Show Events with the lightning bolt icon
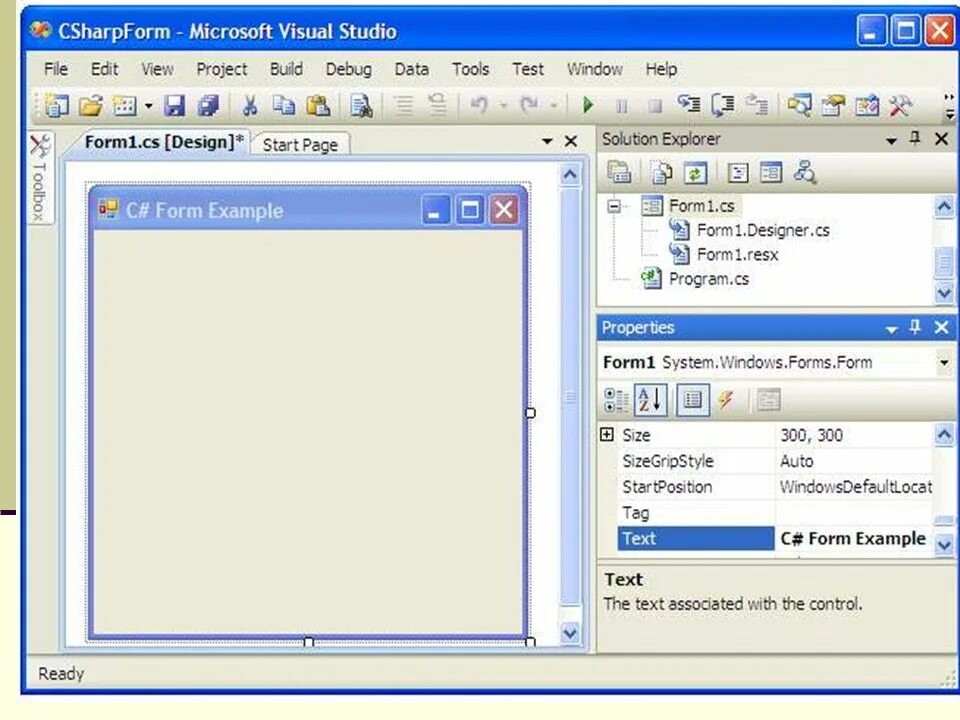The image size is (960, 720). pos(726,400)
